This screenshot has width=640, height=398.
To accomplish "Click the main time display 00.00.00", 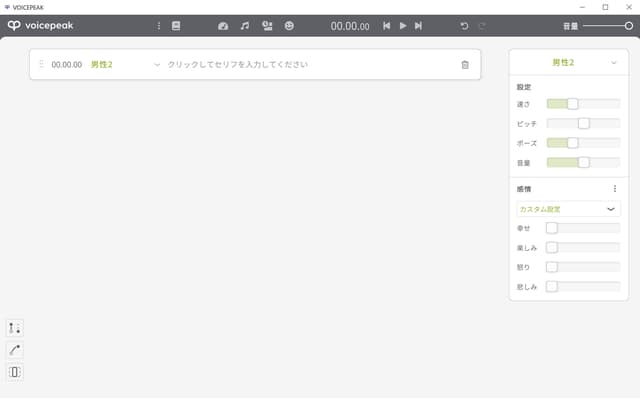I will tap(350, 26).
